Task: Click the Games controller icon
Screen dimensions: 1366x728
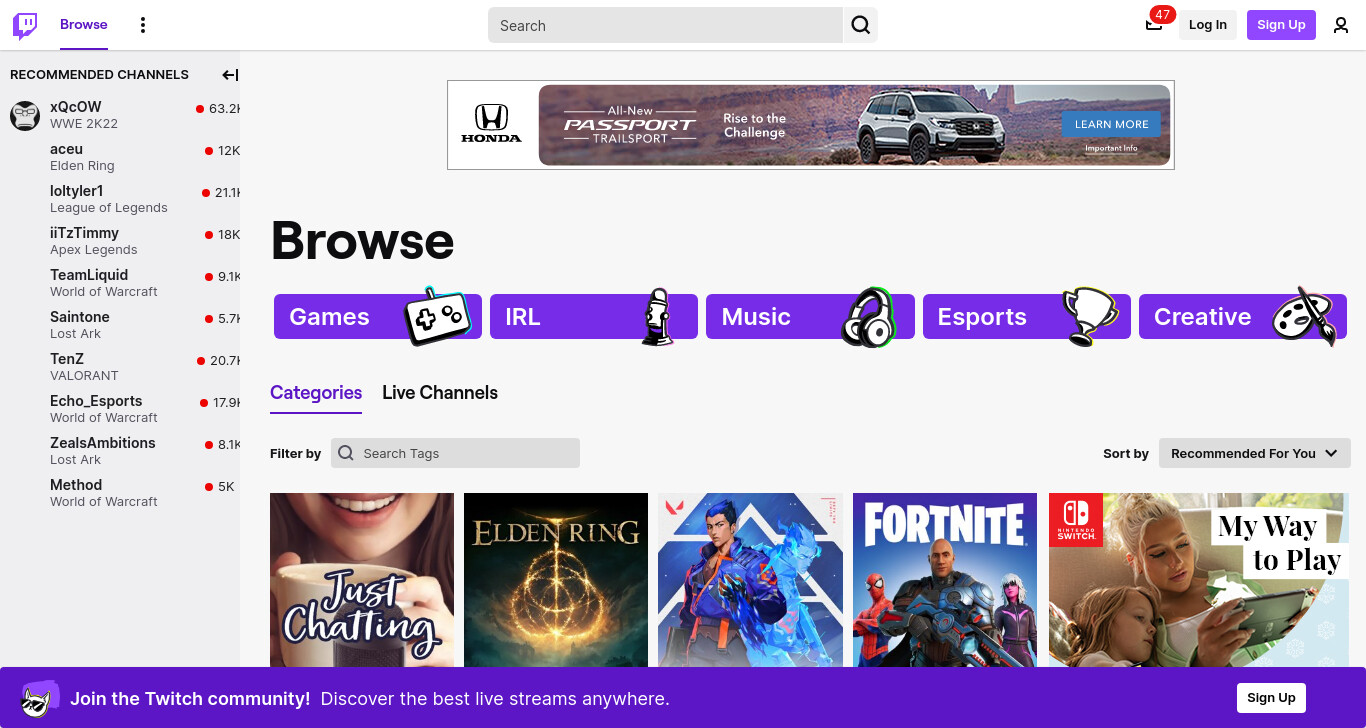Action: point(436,316)
